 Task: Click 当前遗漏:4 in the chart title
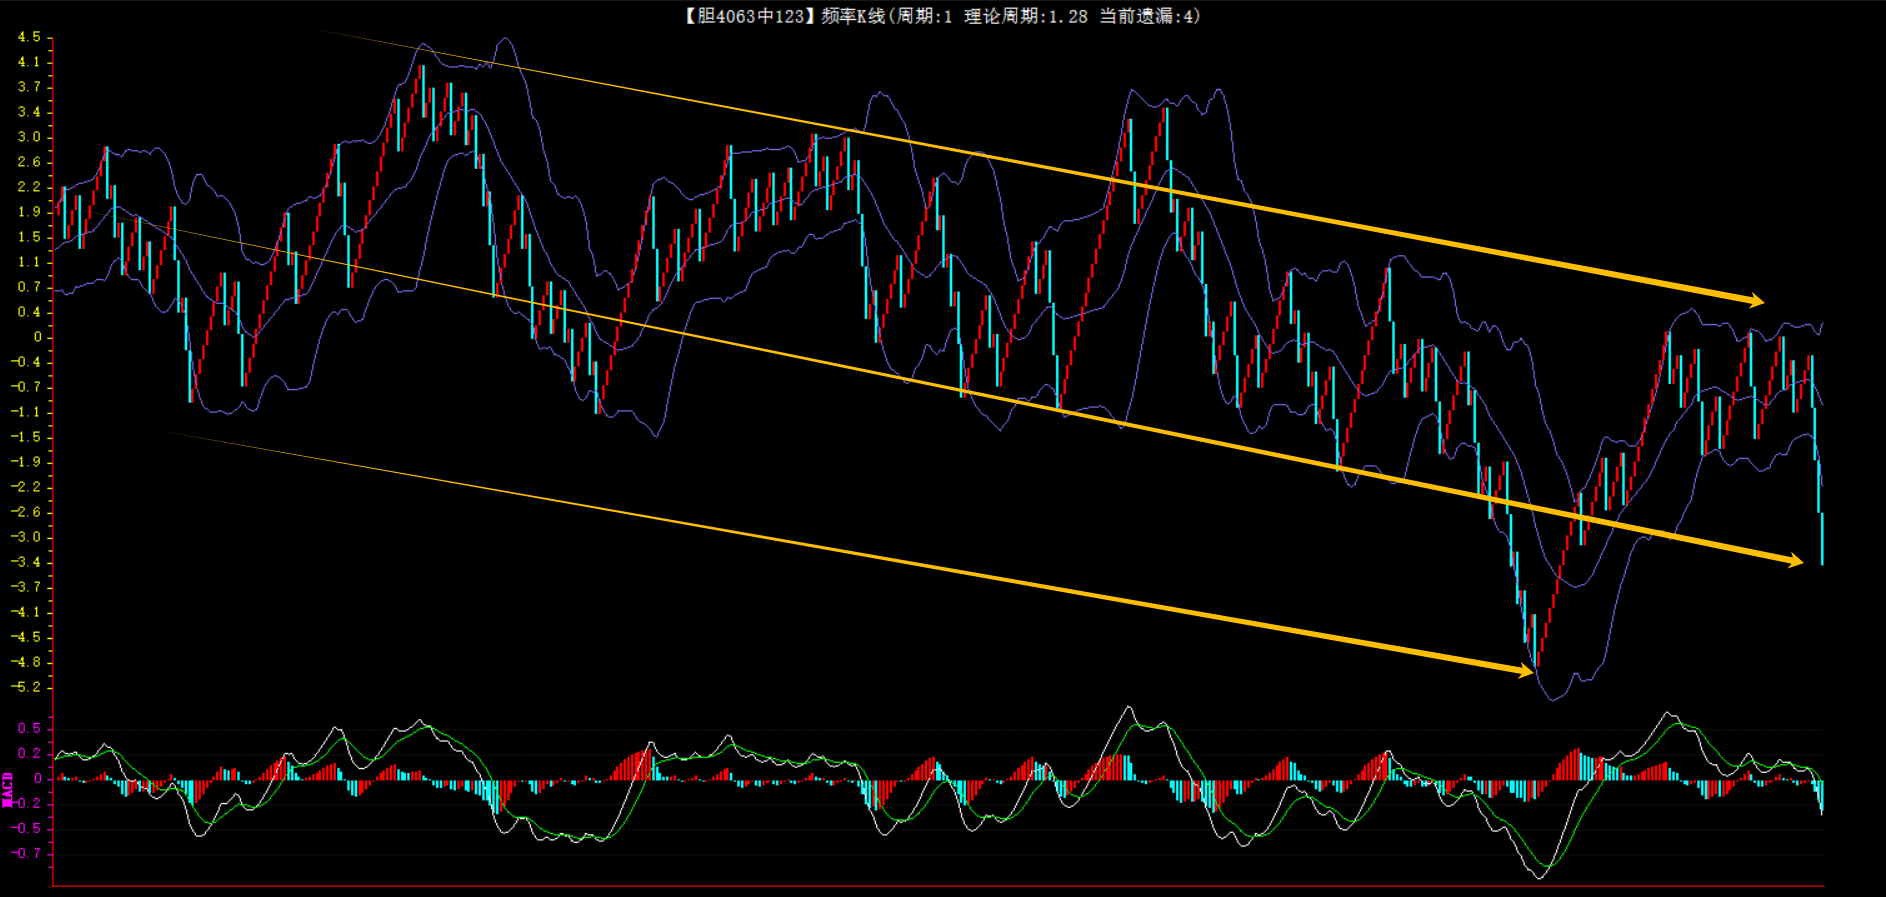1148,16
